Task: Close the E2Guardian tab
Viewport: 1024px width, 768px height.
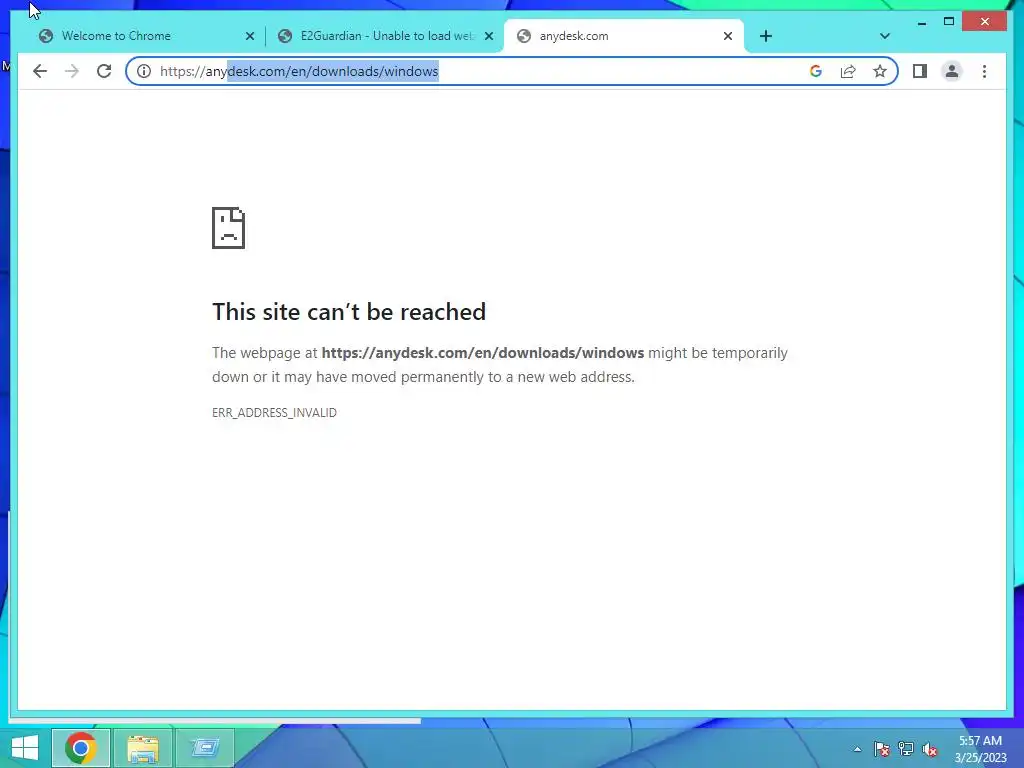Action: click(x=488, y=36)
